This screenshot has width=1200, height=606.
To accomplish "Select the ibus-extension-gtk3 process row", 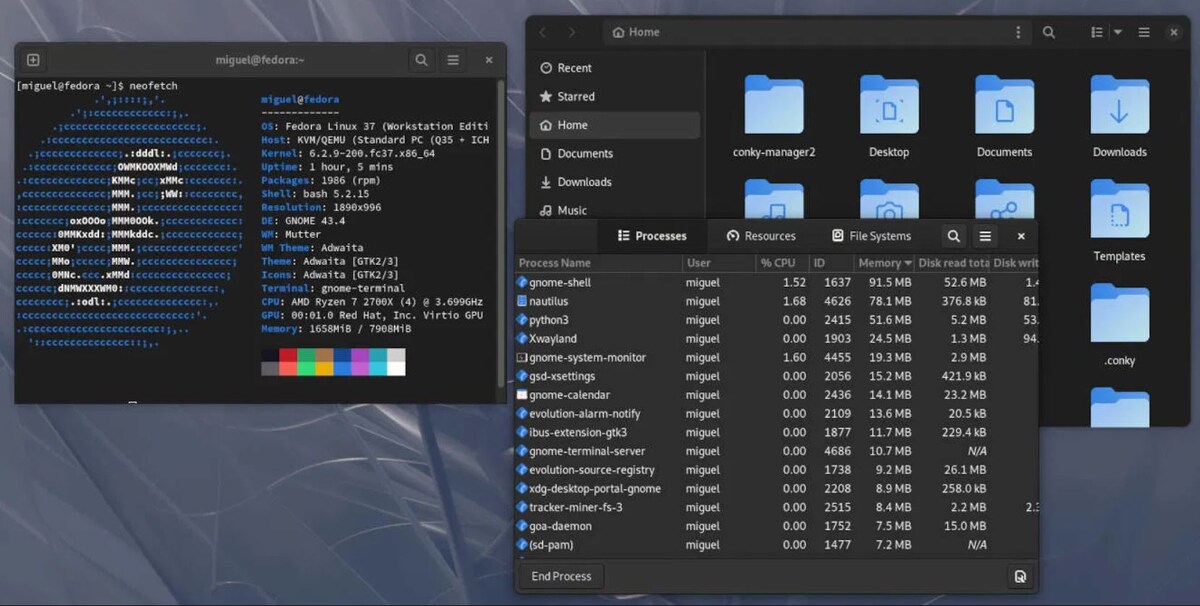I will coord(777,432).
